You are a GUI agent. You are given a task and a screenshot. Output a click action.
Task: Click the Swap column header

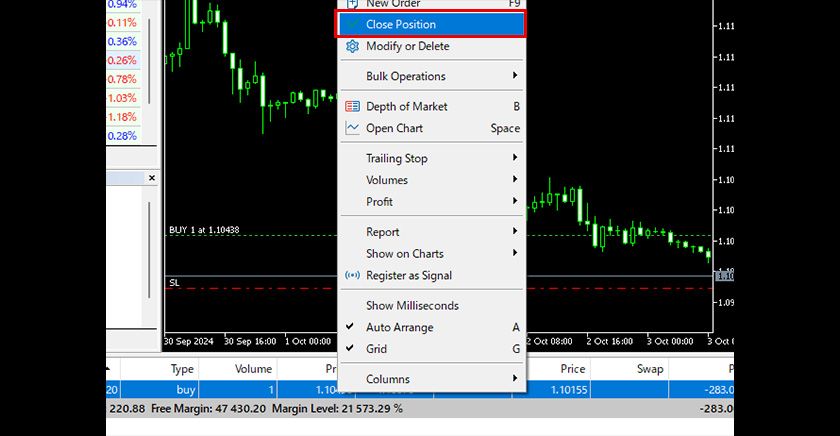[650, 369]
